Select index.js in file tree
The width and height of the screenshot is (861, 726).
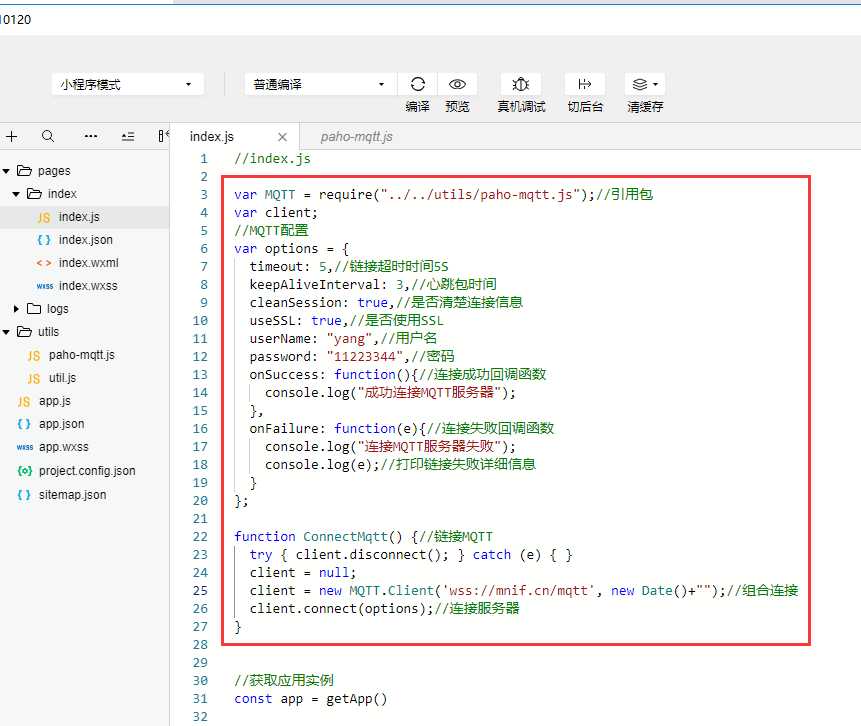pos(79,217)
